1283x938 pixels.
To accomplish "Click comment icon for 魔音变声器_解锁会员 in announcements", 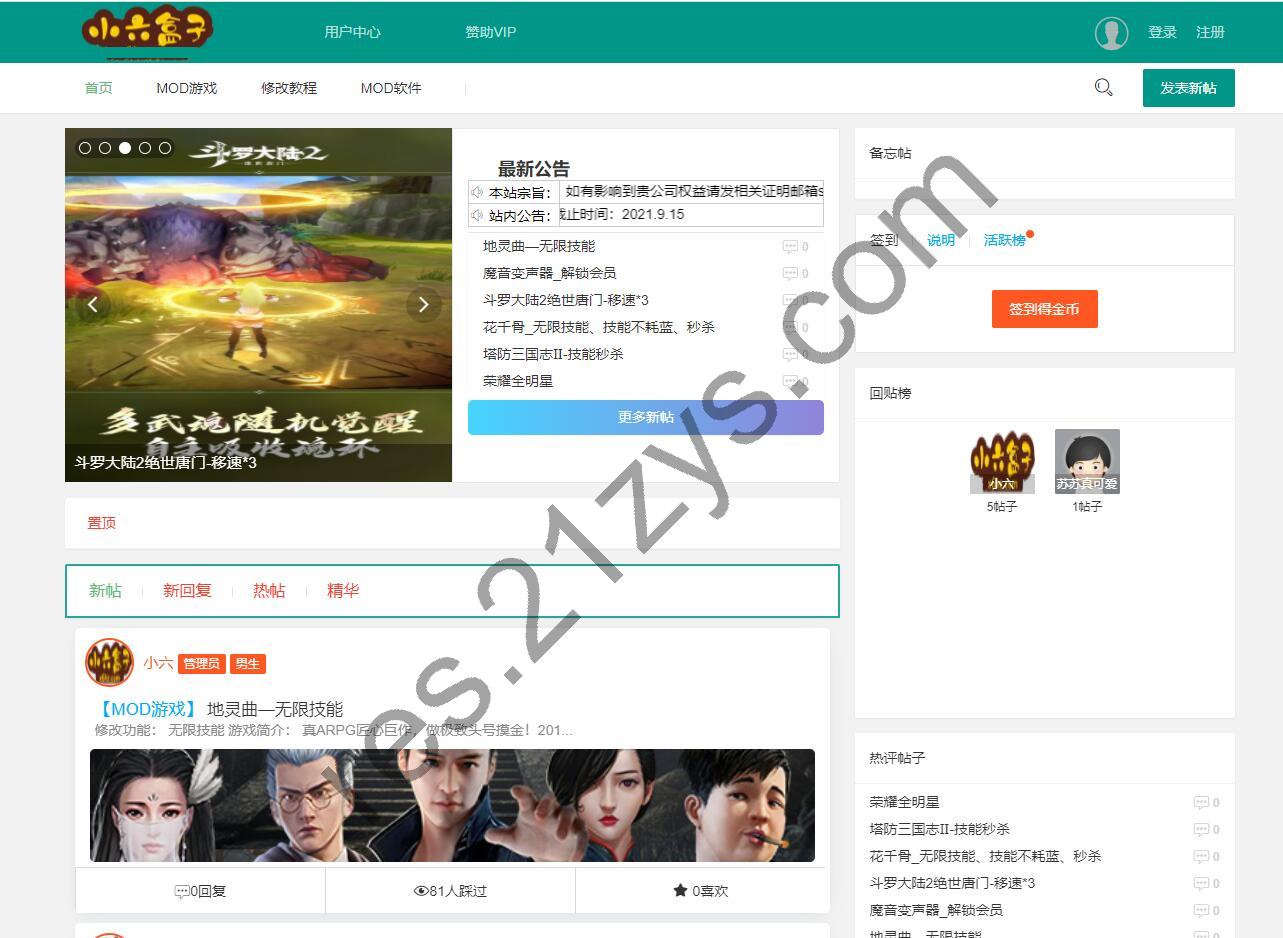I will [790, 274].
